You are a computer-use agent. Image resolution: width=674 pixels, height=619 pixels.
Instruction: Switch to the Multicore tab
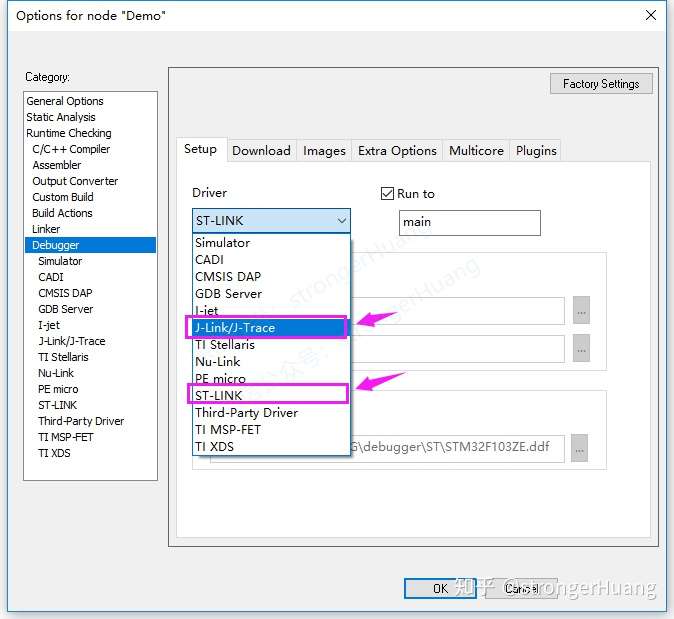[x=476, y=151]
